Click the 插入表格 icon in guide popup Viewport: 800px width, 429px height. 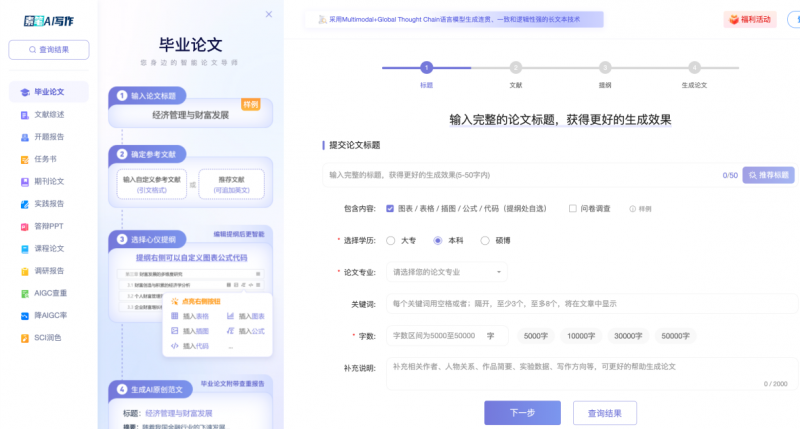[x=174, y=316]
